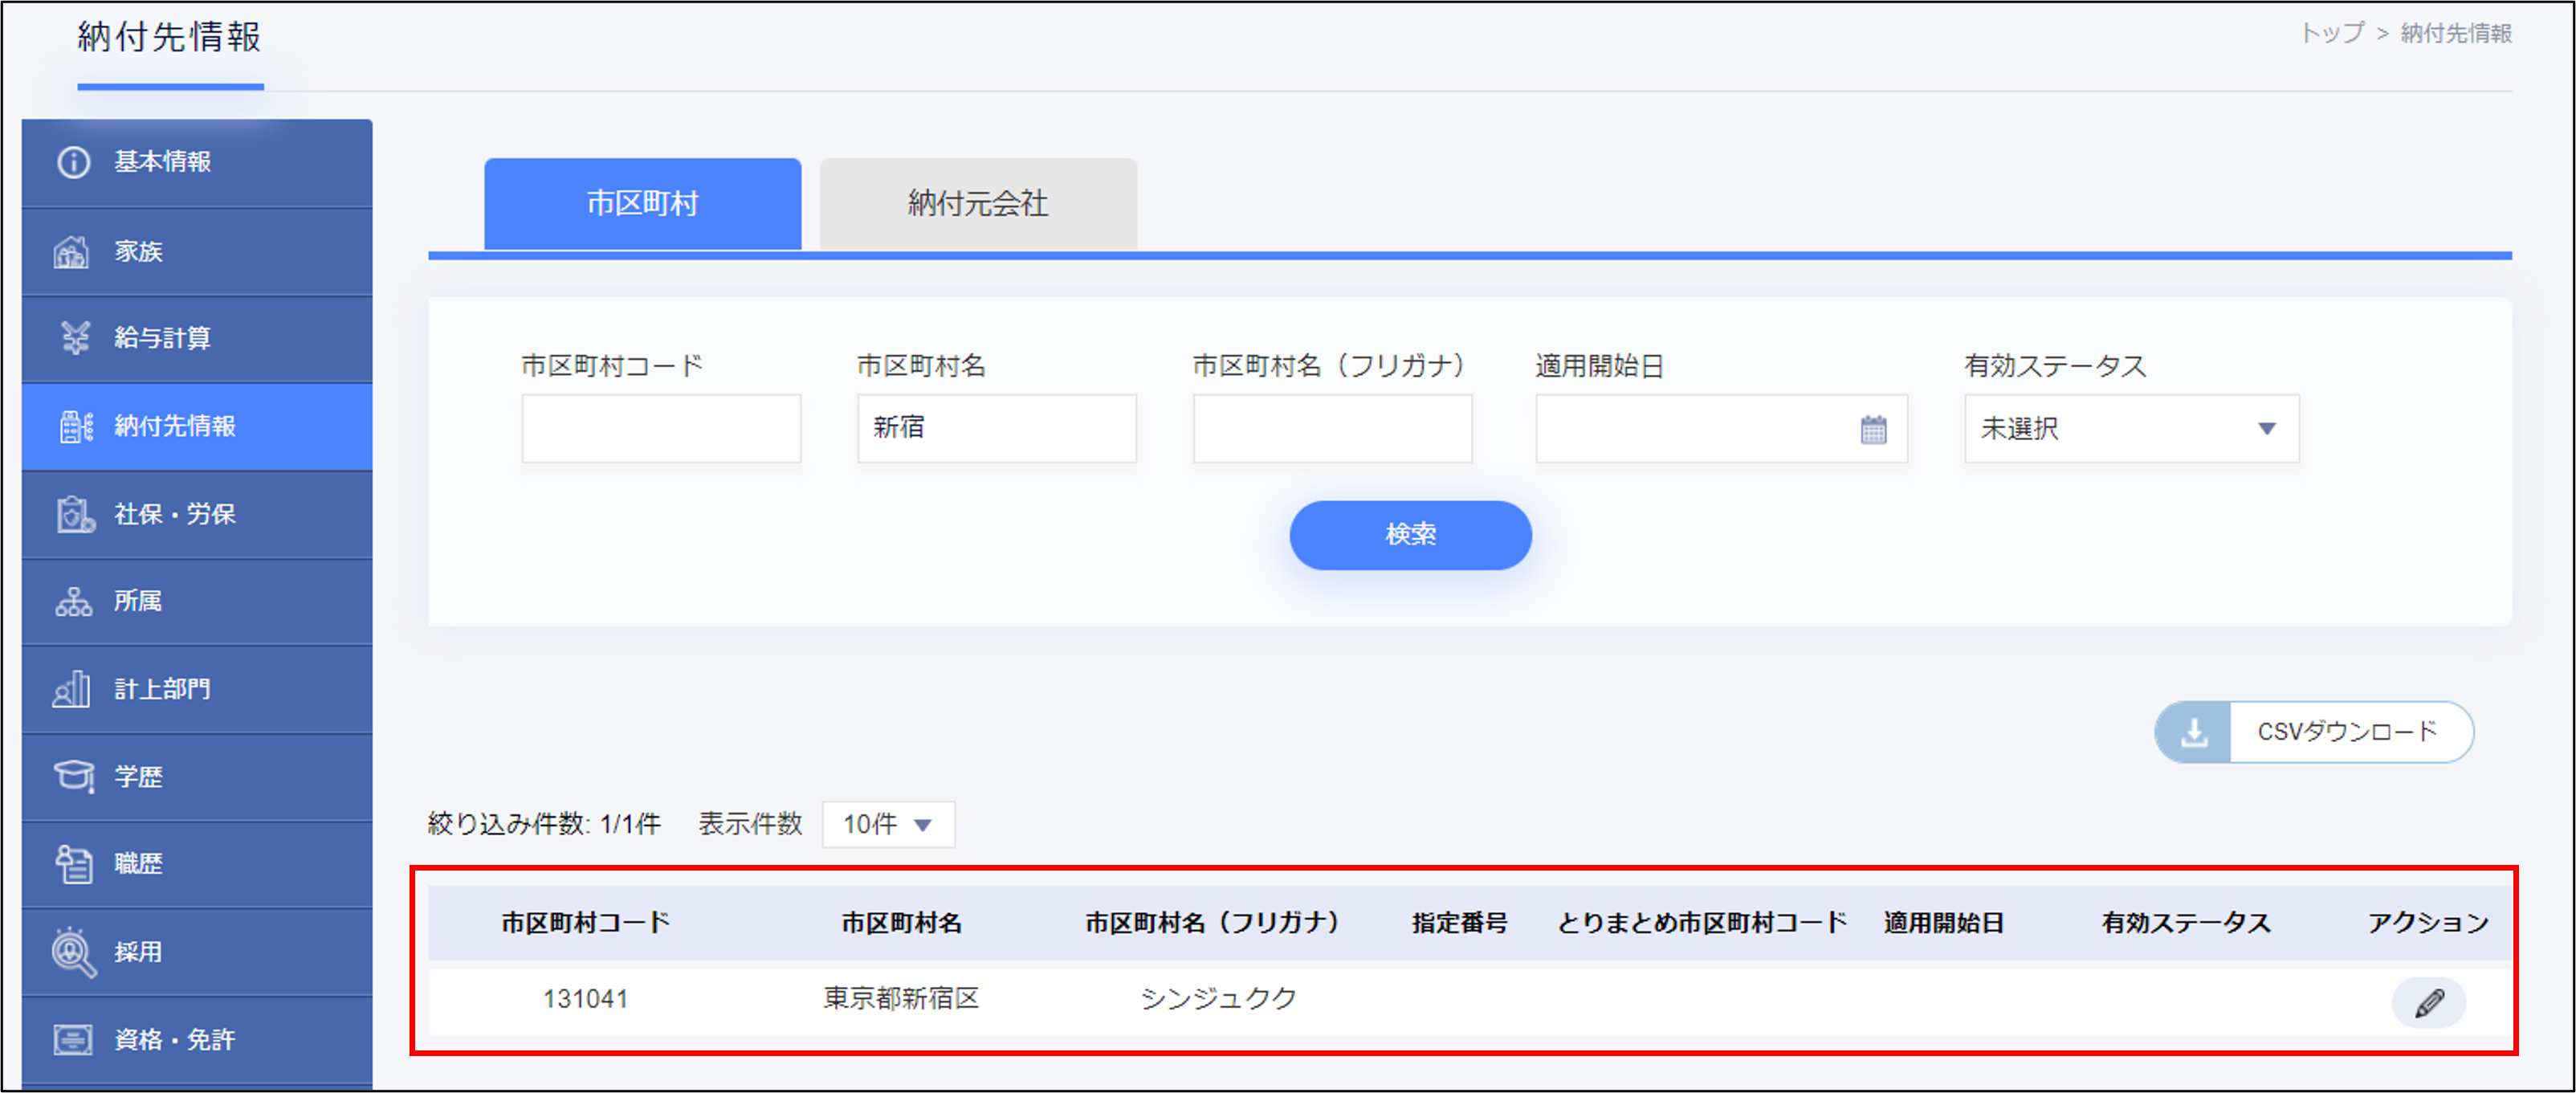Viewport: 2576px width, 1093px height.
Task: Open 採用 in the sidebar
Action: (x=138, y=952)
